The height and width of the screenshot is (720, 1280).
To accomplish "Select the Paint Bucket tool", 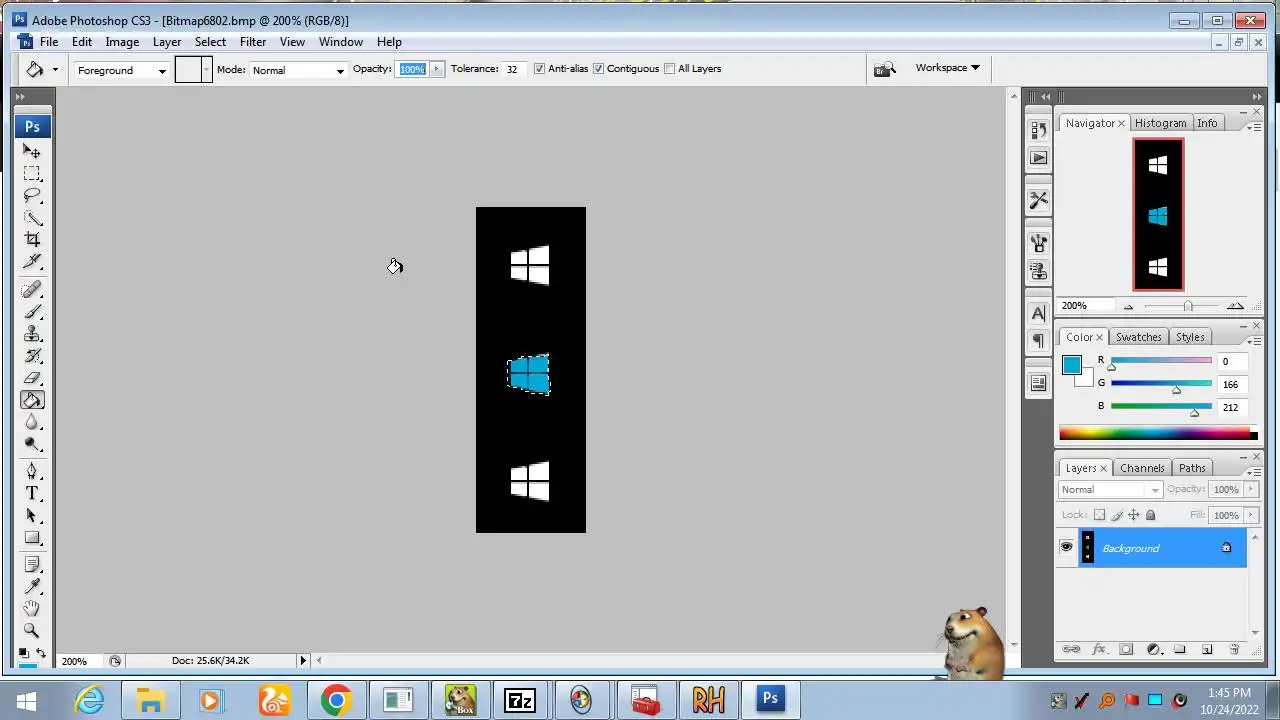I will pyautogui.click(x=32, y=400).
